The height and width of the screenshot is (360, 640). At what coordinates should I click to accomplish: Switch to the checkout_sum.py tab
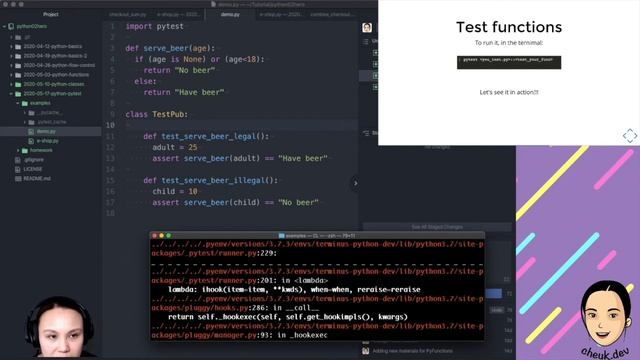pyautogui.click(x=127, y=14)
